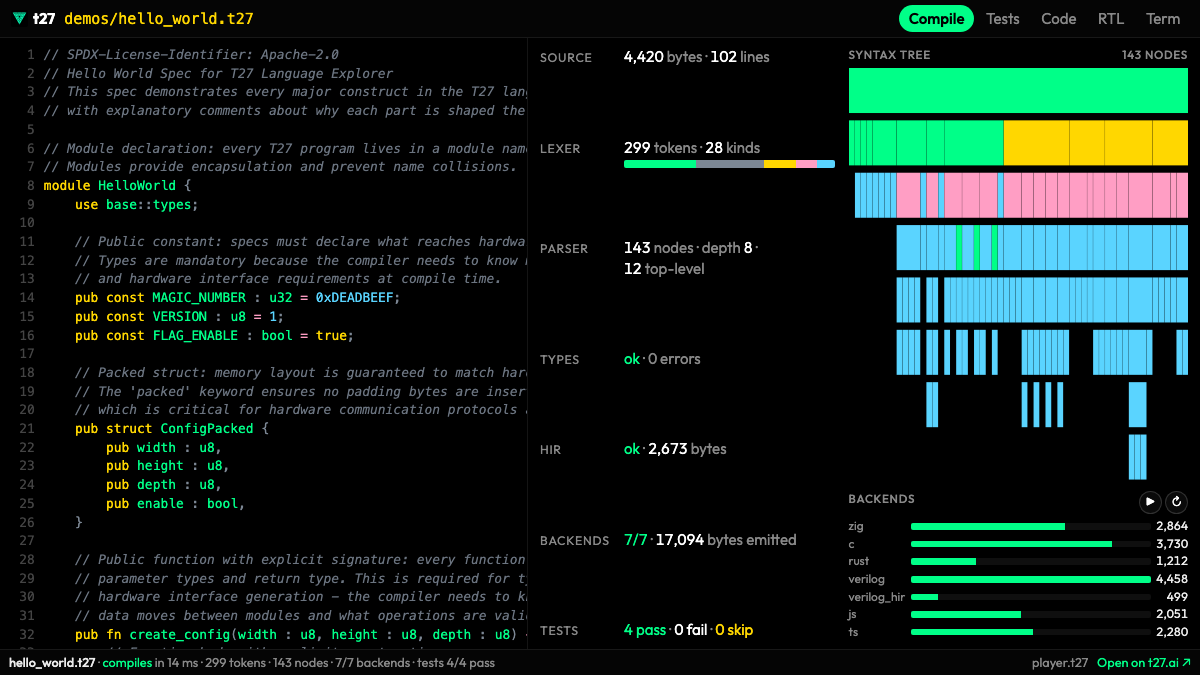Click the verilog byte count 4,458
The width and height of the screenshot is (1200, 675).
point(1171,579)
